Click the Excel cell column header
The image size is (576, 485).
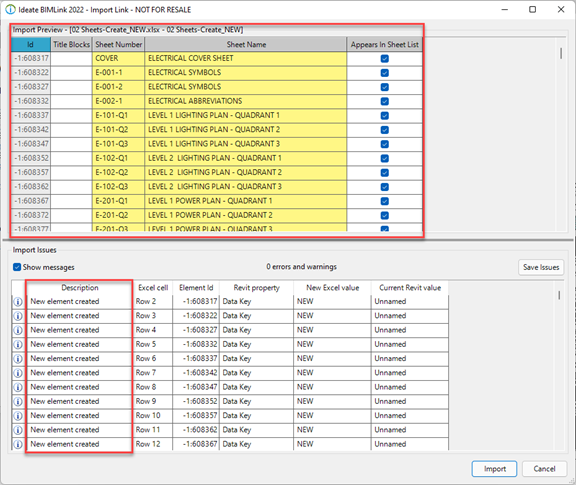click(x=153, y=288)
